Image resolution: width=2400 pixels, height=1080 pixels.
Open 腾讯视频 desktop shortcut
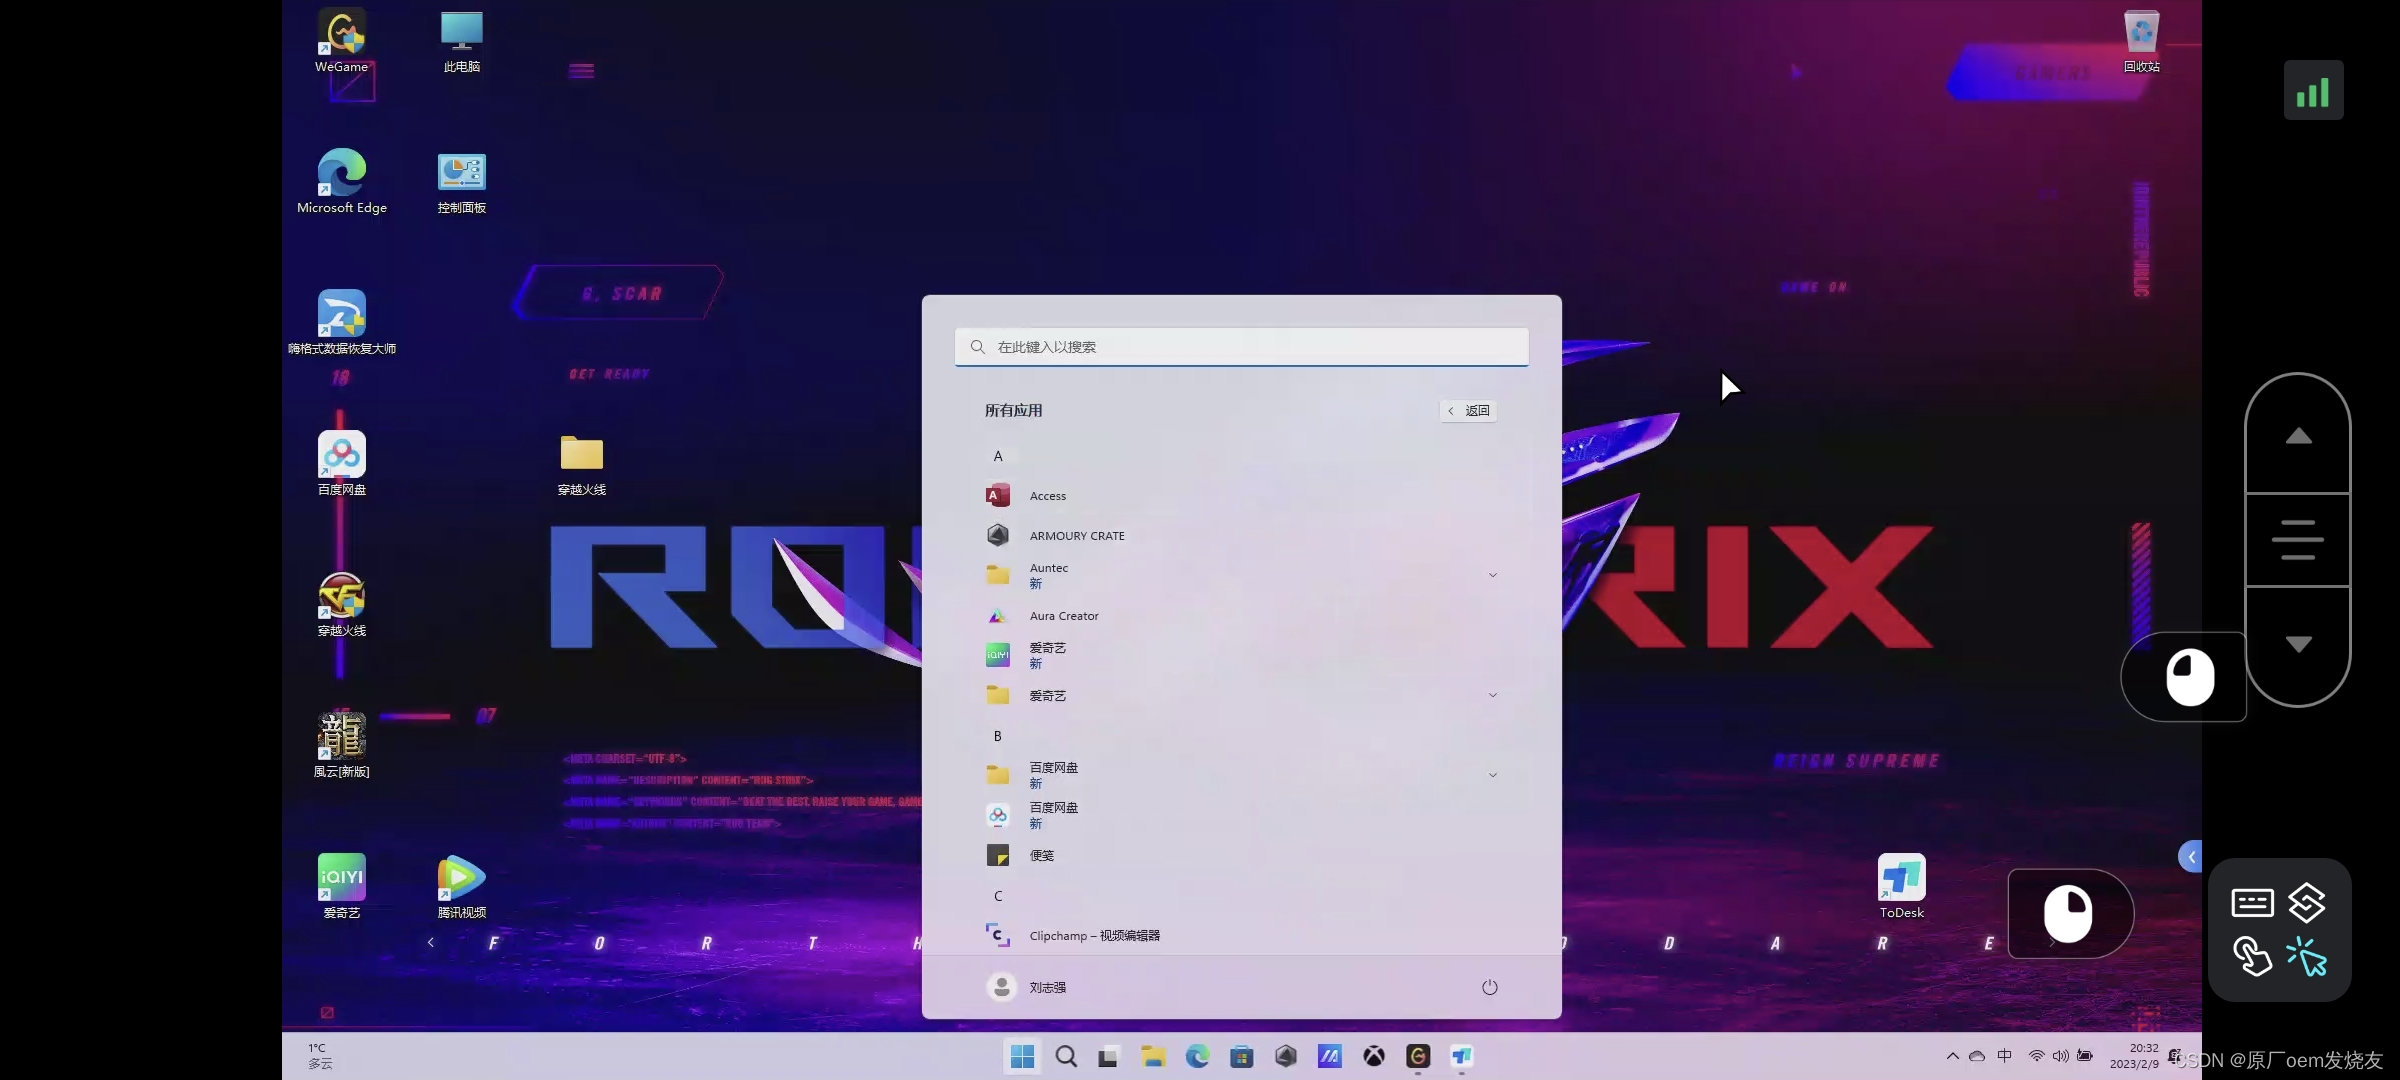[x=461, y=887]
